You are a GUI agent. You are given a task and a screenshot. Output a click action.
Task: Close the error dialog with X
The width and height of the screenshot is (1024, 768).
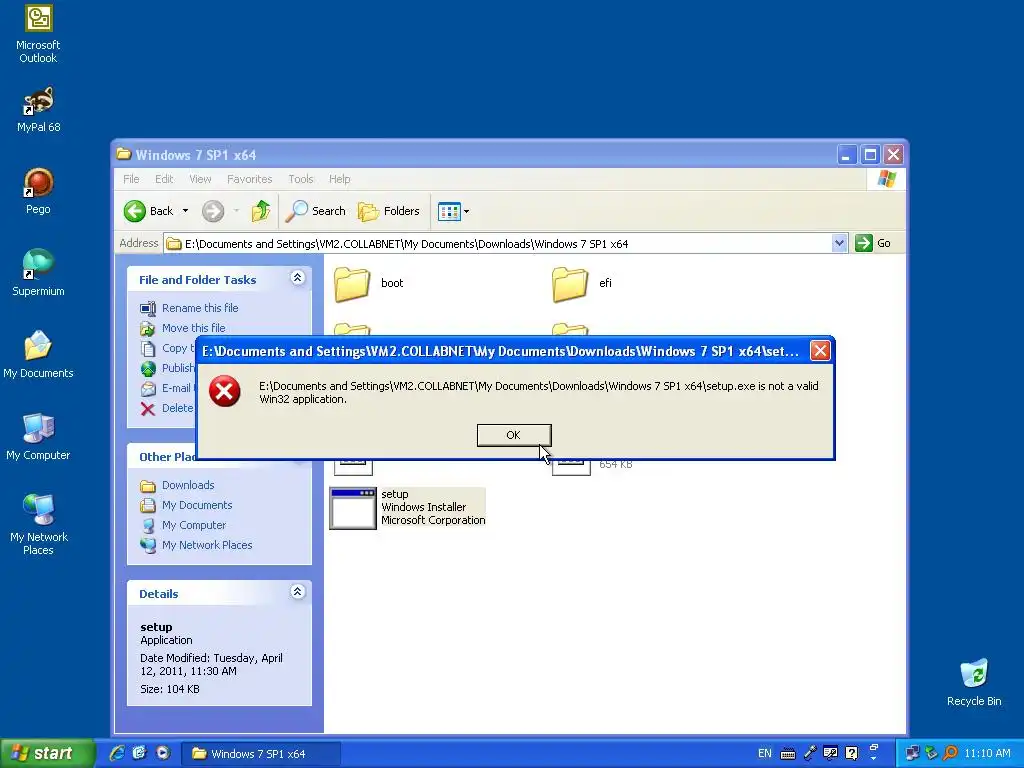[x=820, y=351]
